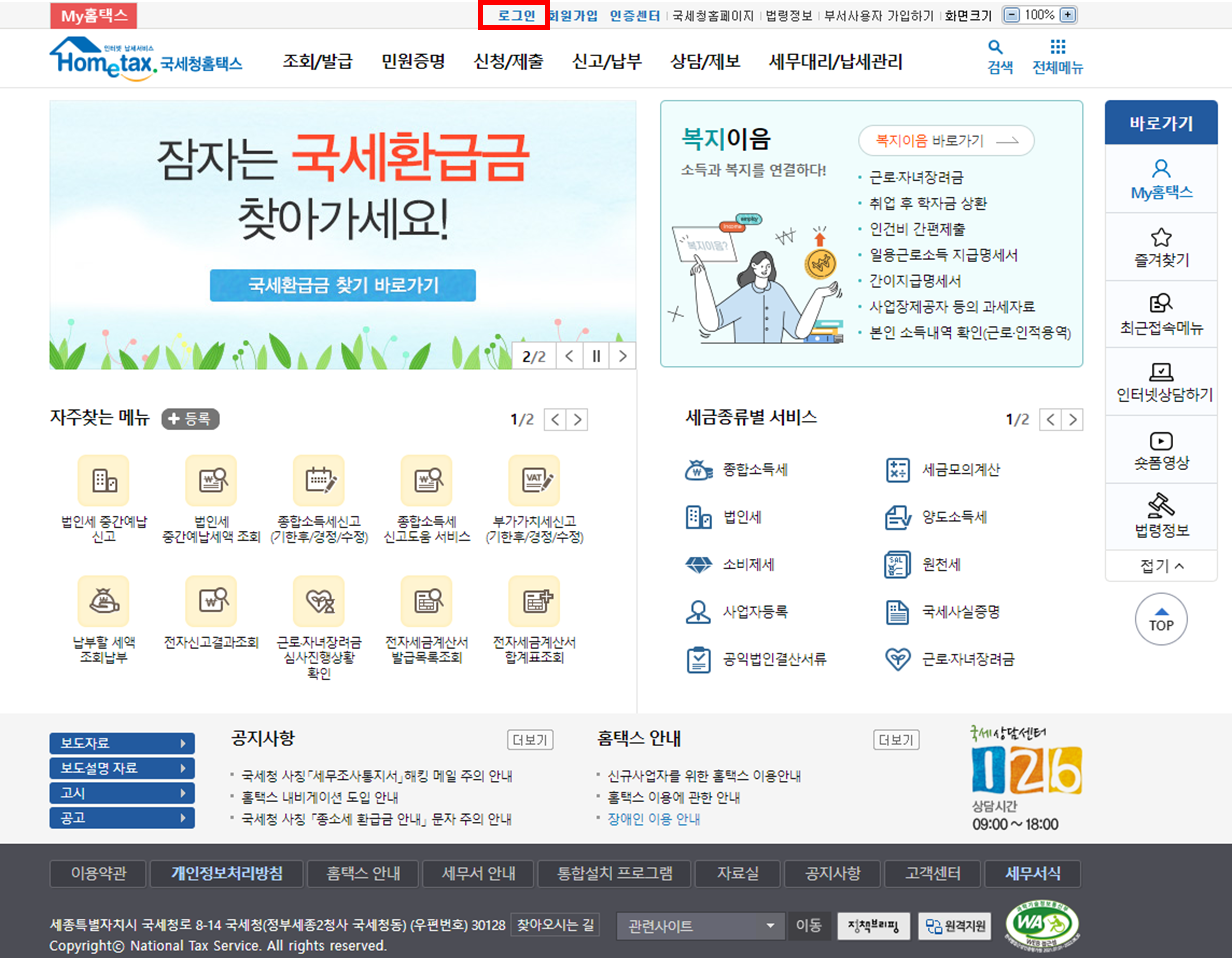Viewport: 1232px width, 958px height.
Task: Open 인터넷상담하기 in sidebar
Action: coord(1161,382)
